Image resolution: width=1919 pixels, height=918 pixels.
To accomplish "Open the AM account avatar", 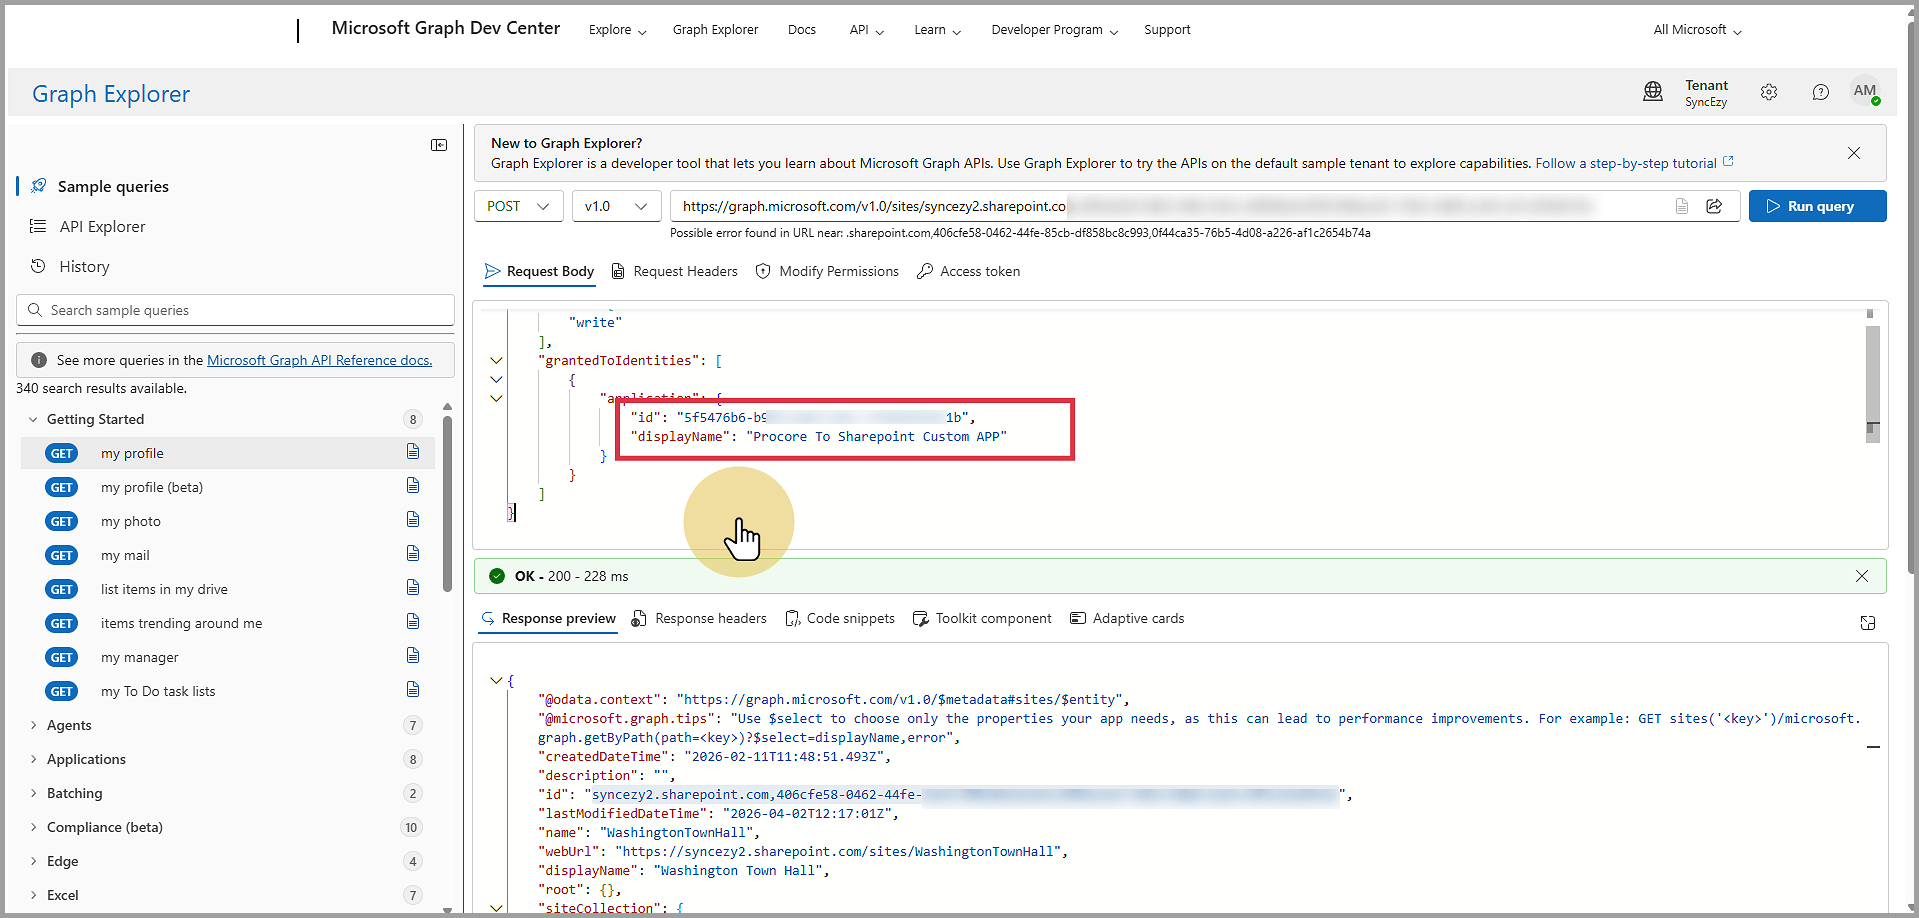I will pyautogui.click(x=1866, y=91).
